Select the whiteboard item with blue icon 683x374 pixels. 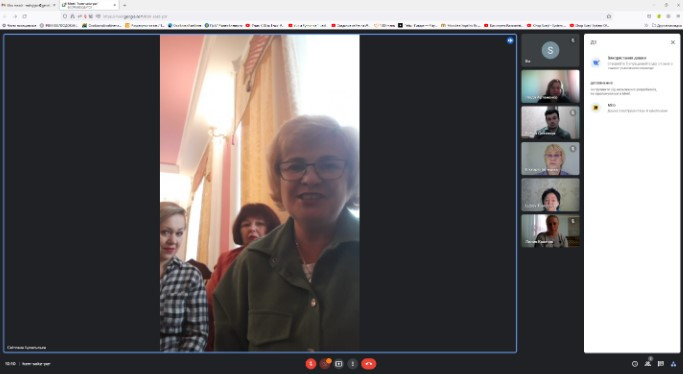(x=632, y=63)
